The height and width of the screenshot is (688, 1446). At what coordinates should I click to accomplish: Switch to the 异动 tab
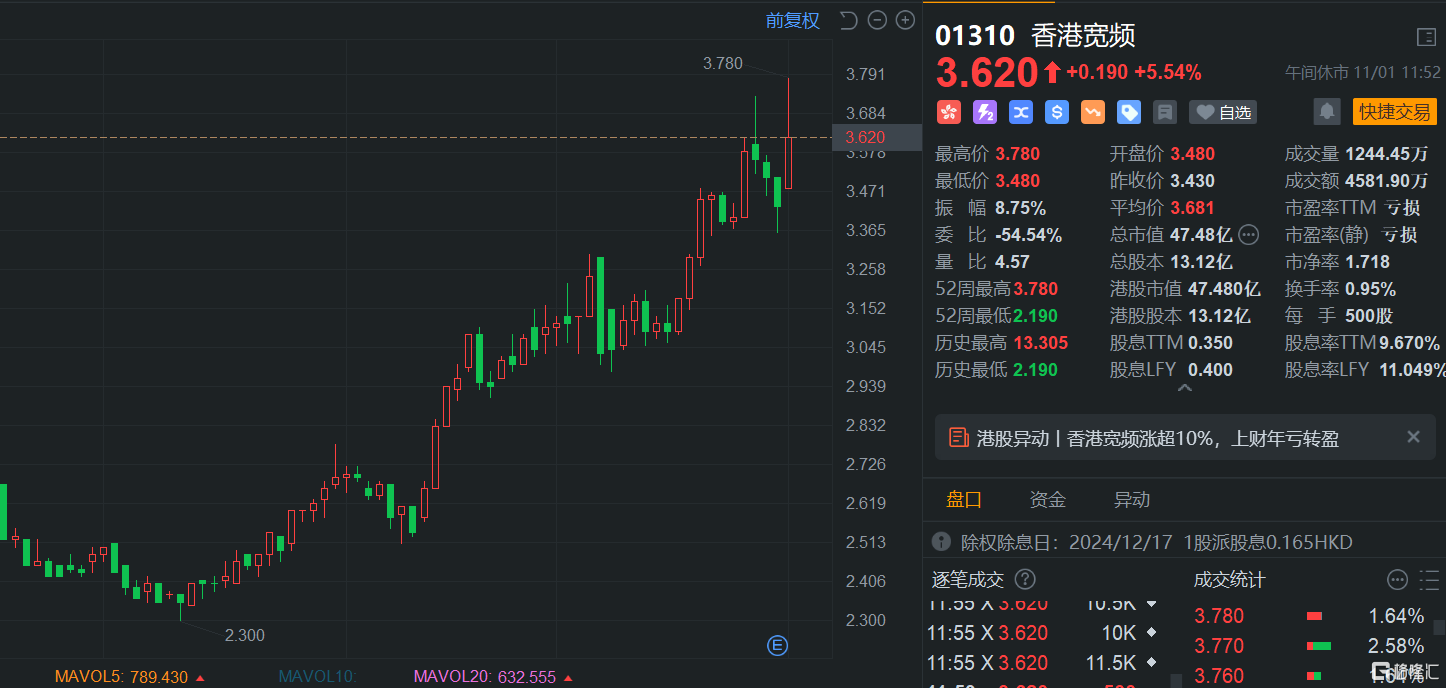click(x=1131, y=499)
